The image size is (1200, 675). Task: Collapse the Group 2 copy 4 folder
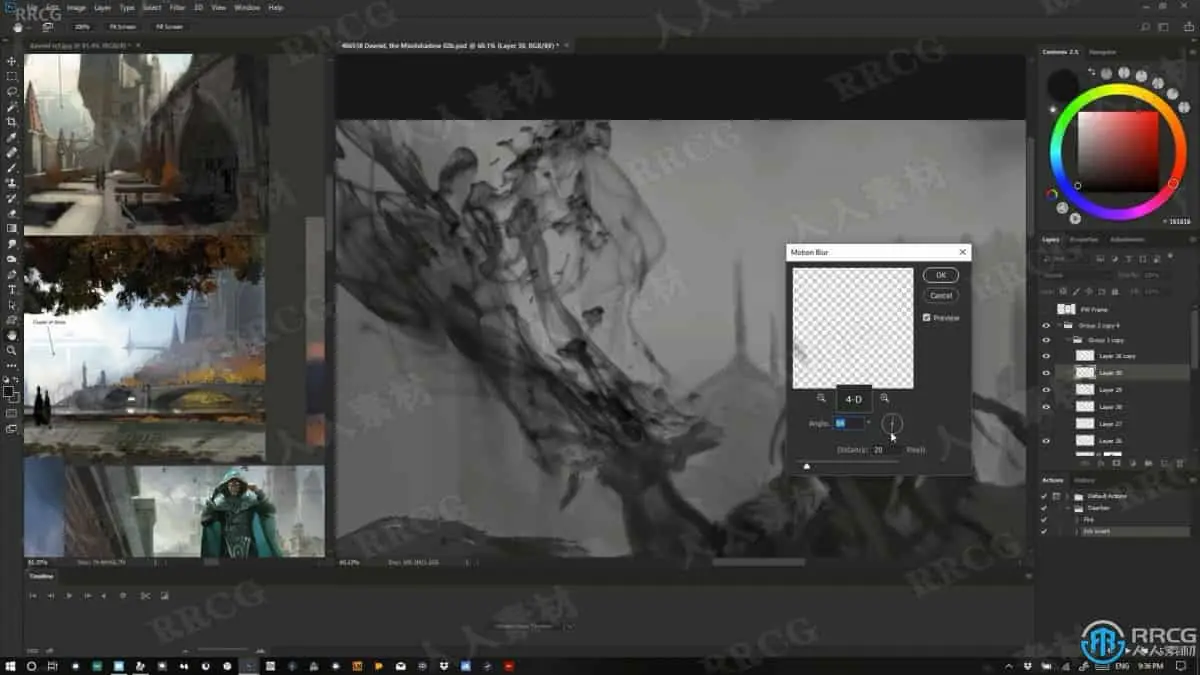click(1059, 325)
